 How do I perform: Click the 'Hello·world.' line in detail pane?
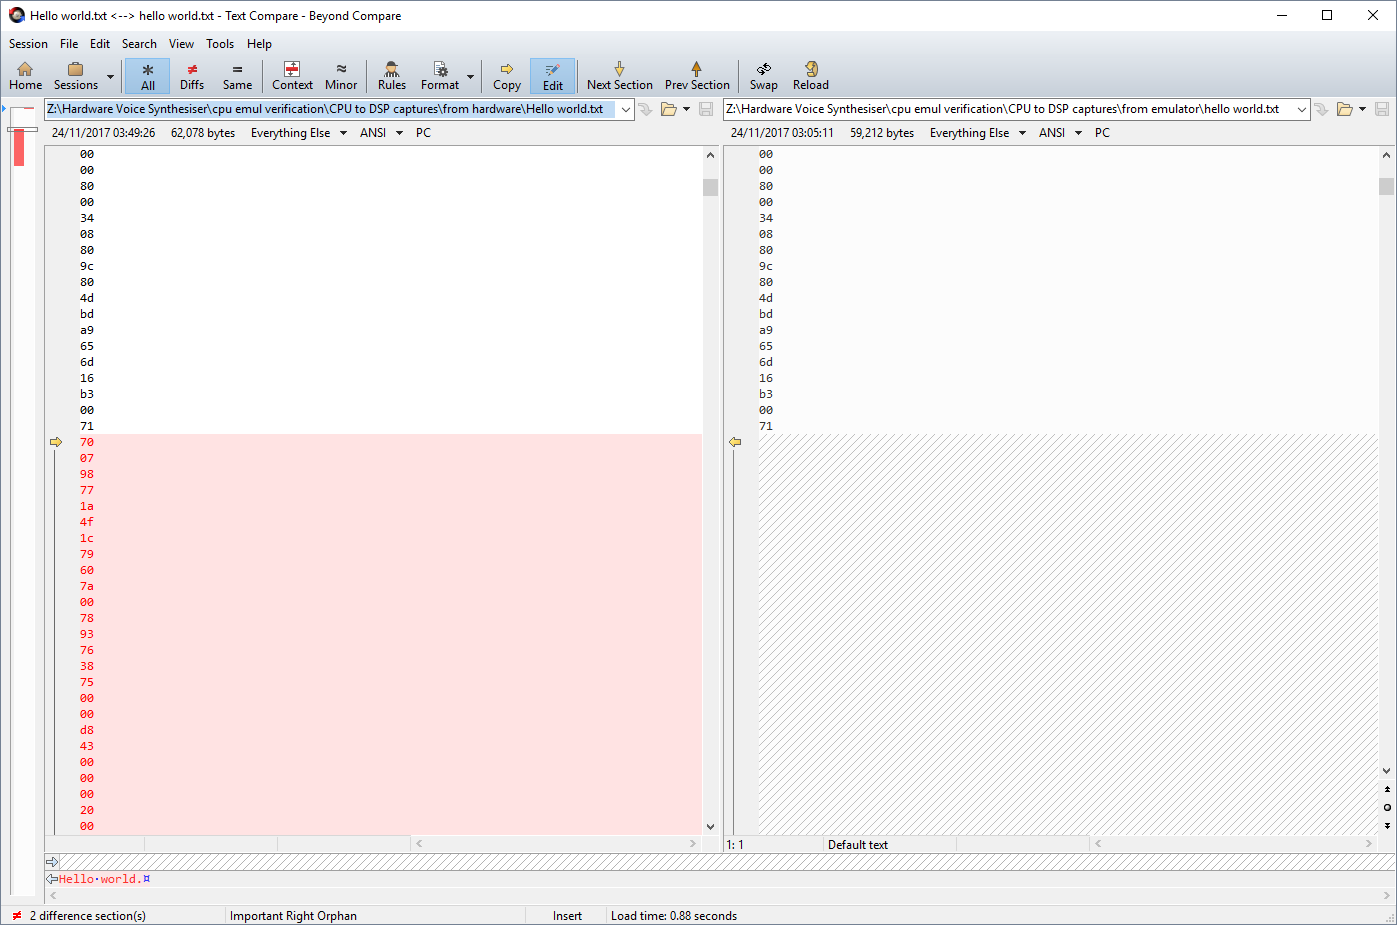point(104,879)
